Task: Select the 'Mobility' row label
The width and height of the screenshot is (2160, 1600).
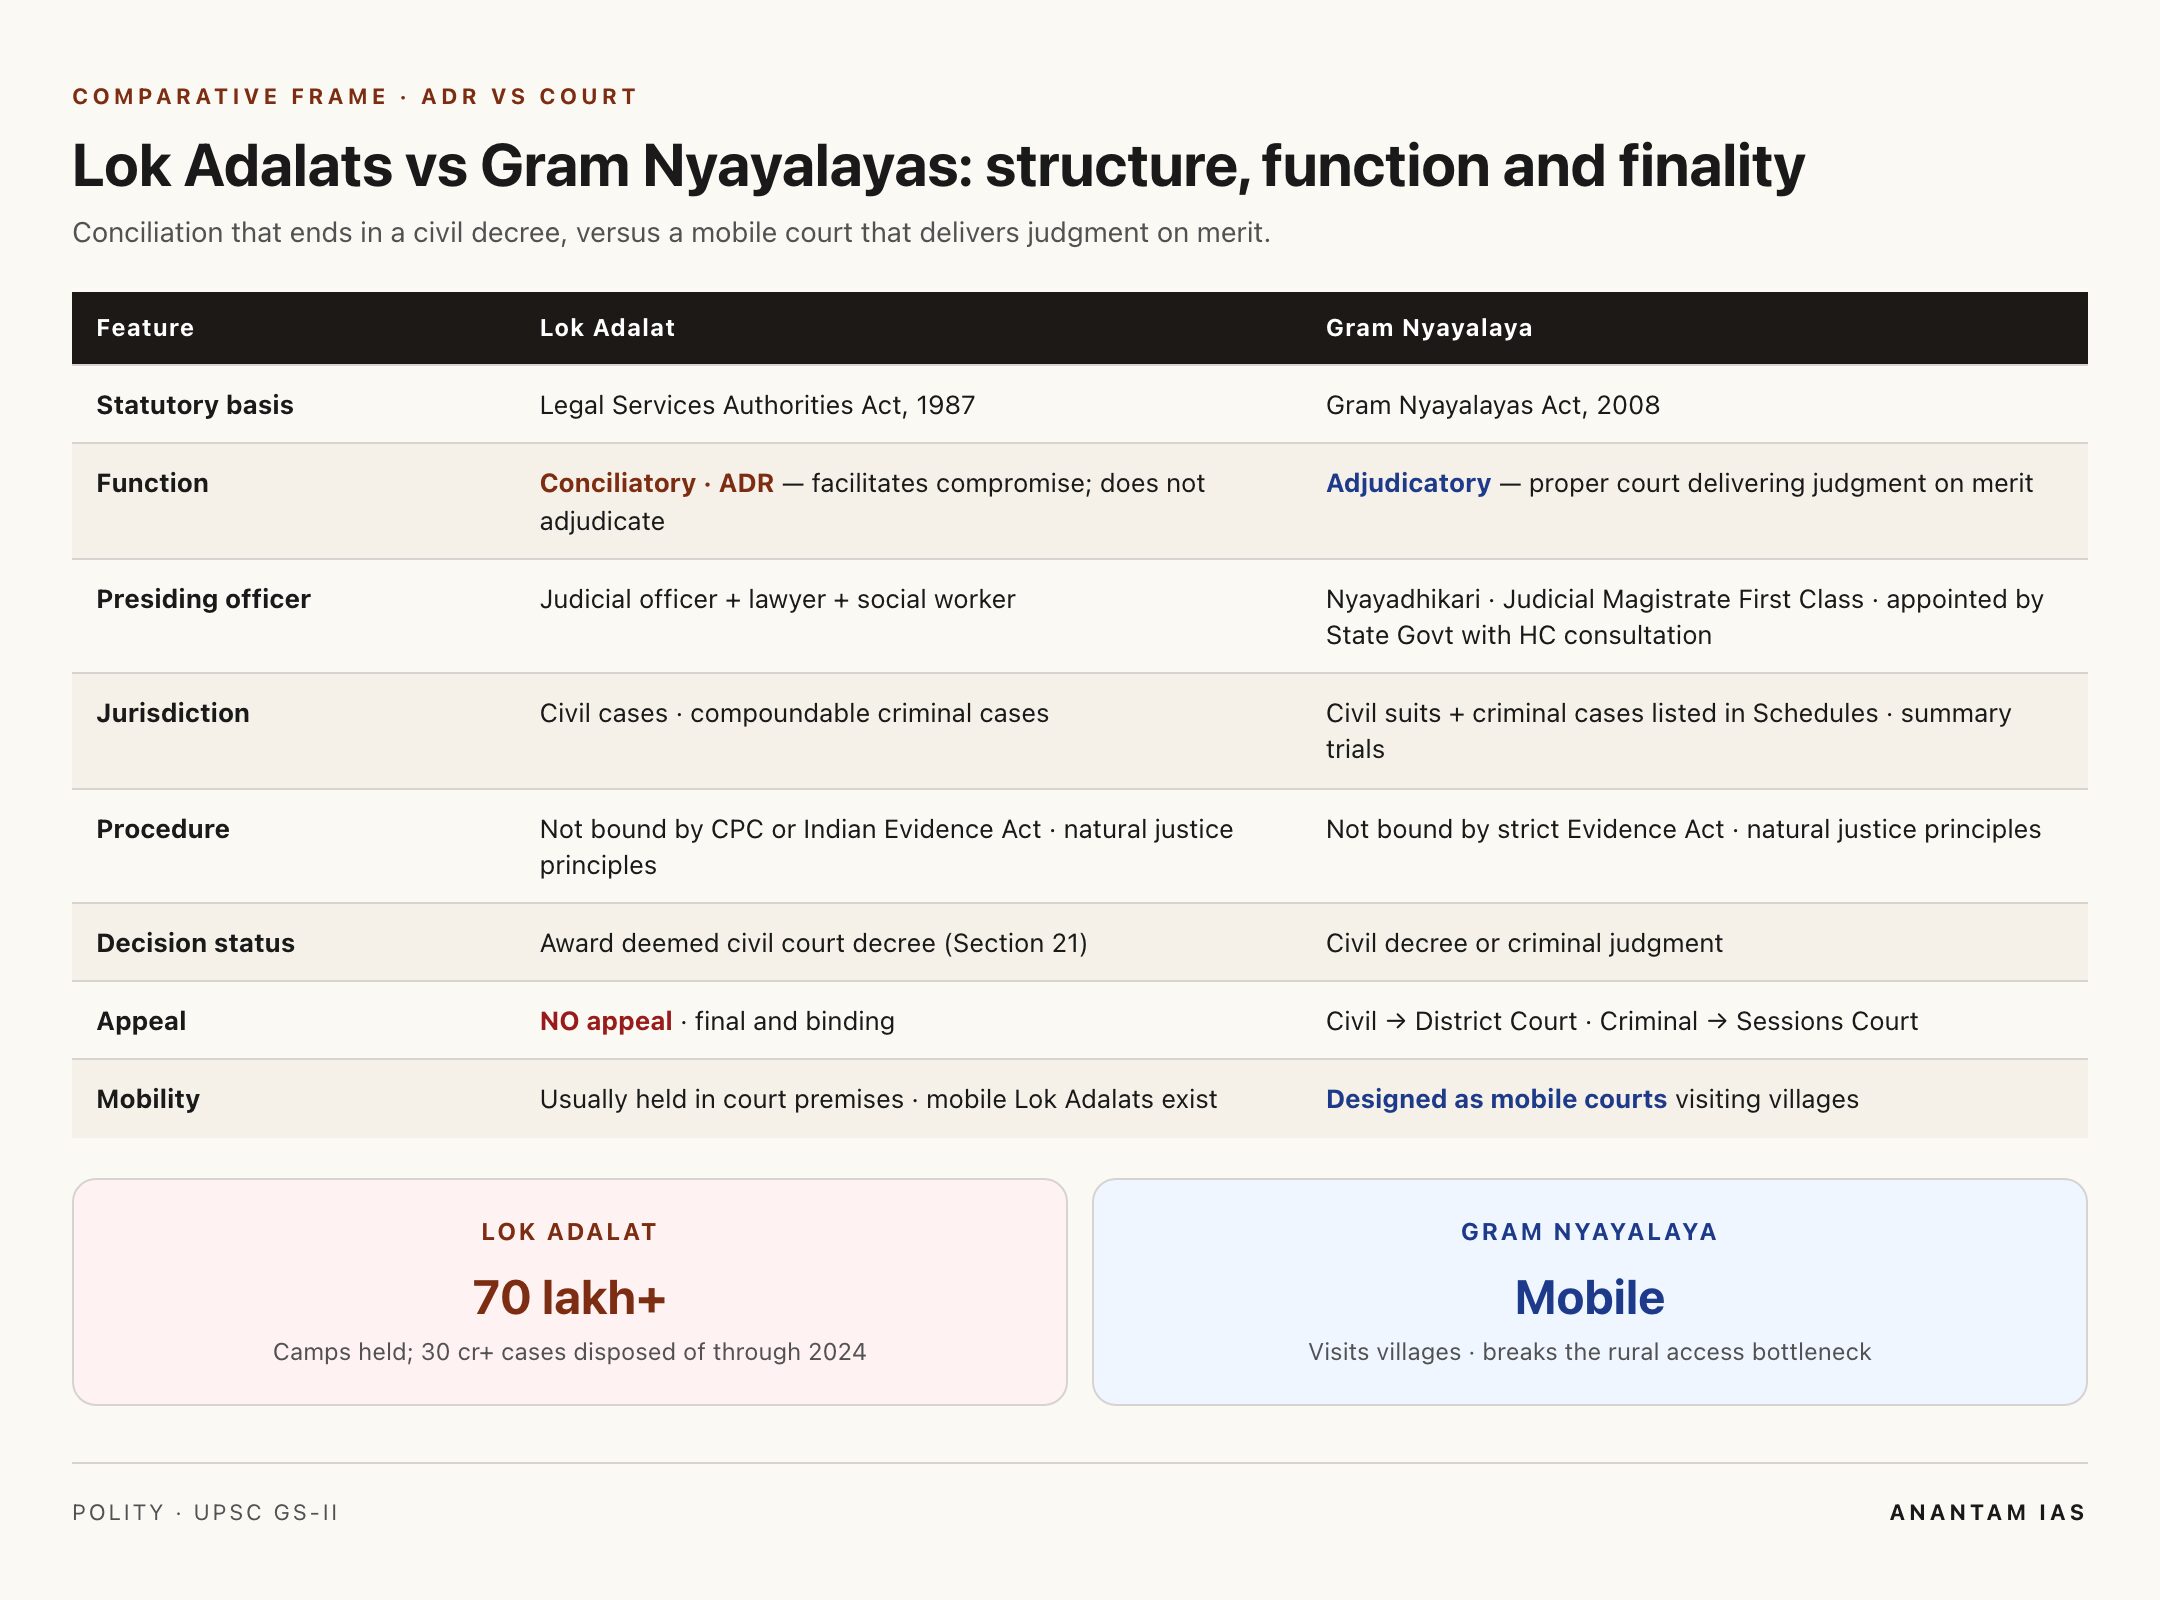Action: 148,1099
